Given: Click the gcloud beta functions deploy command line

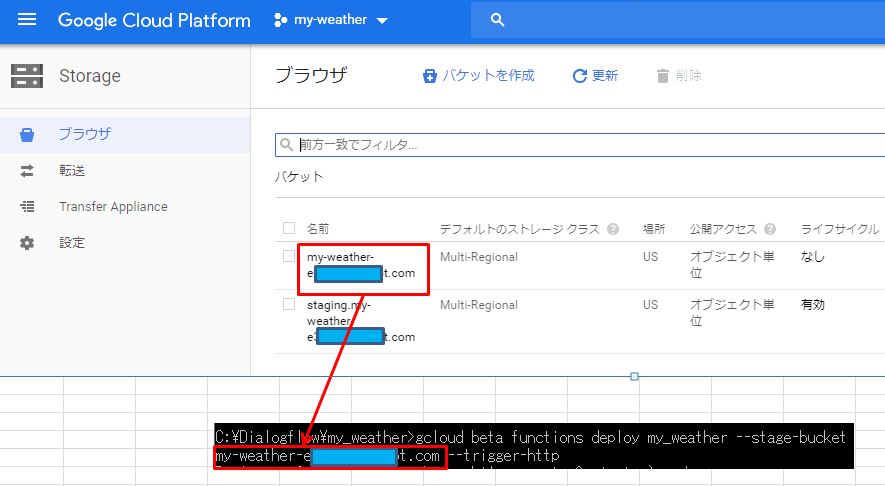Looking at the screenshot, I should tap(630, 437).
